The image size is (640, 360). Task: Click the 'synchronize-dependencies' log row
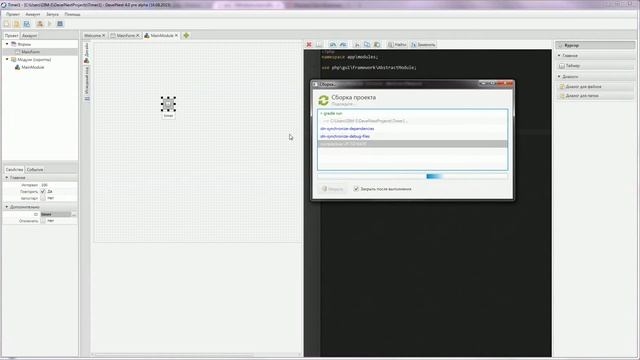pyautogui.click(x=412, y=129)
